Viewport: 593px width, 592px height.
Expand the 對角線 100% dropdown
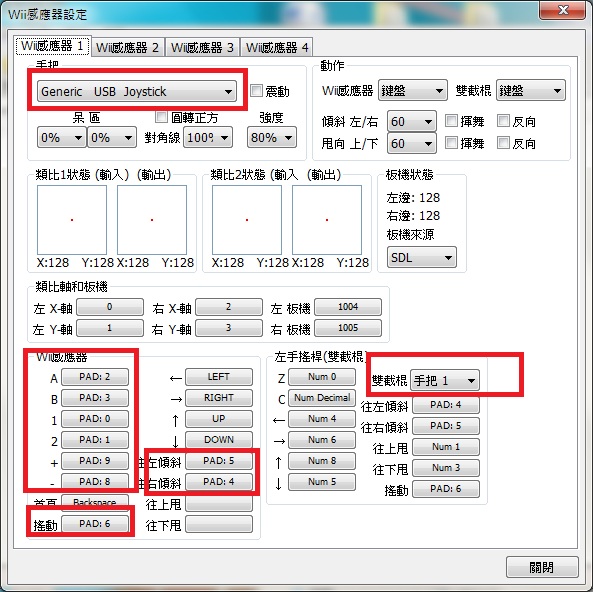pyautogui.click(x=208, y=137)
